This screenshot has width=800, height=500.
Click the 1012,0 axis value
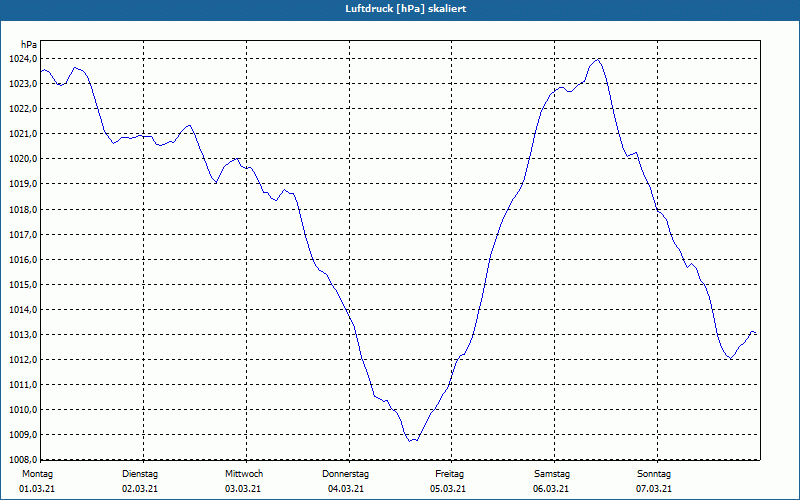(23, 360)
